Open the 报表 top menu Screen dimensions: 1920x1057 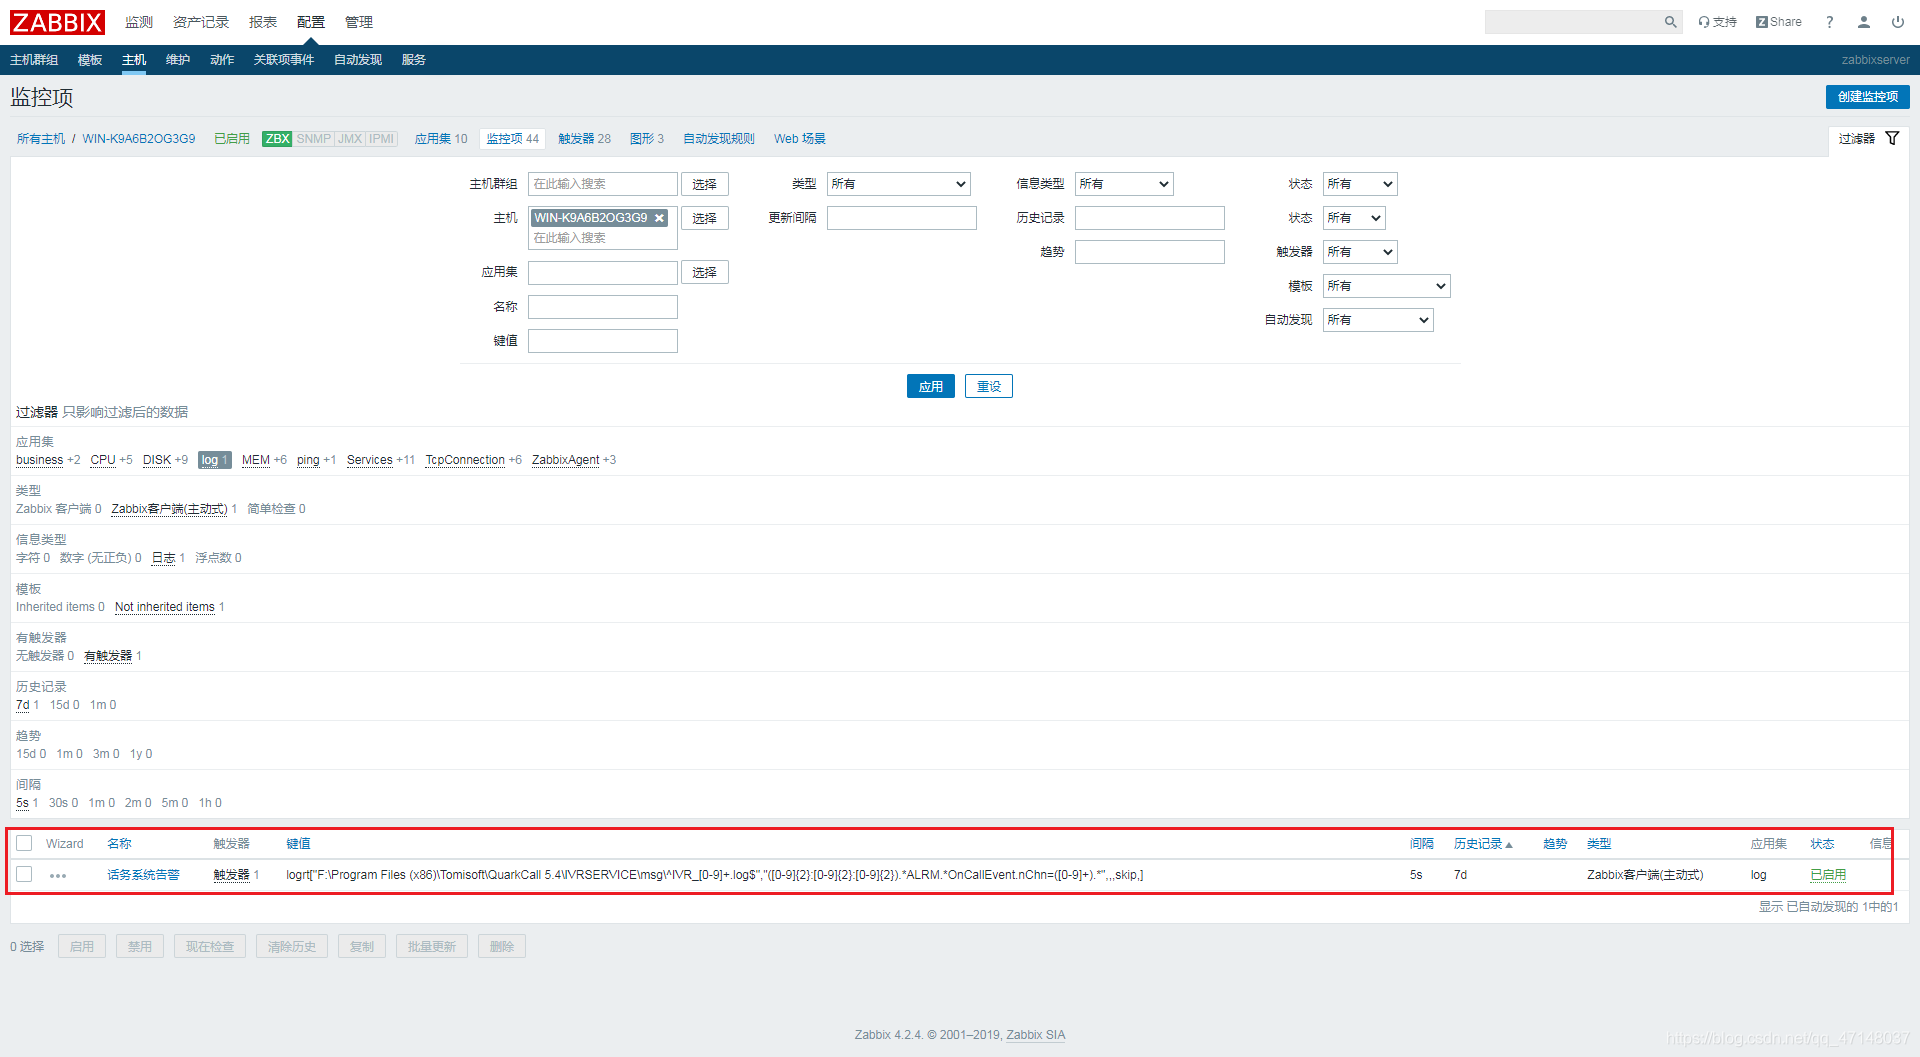click(263, 22)
